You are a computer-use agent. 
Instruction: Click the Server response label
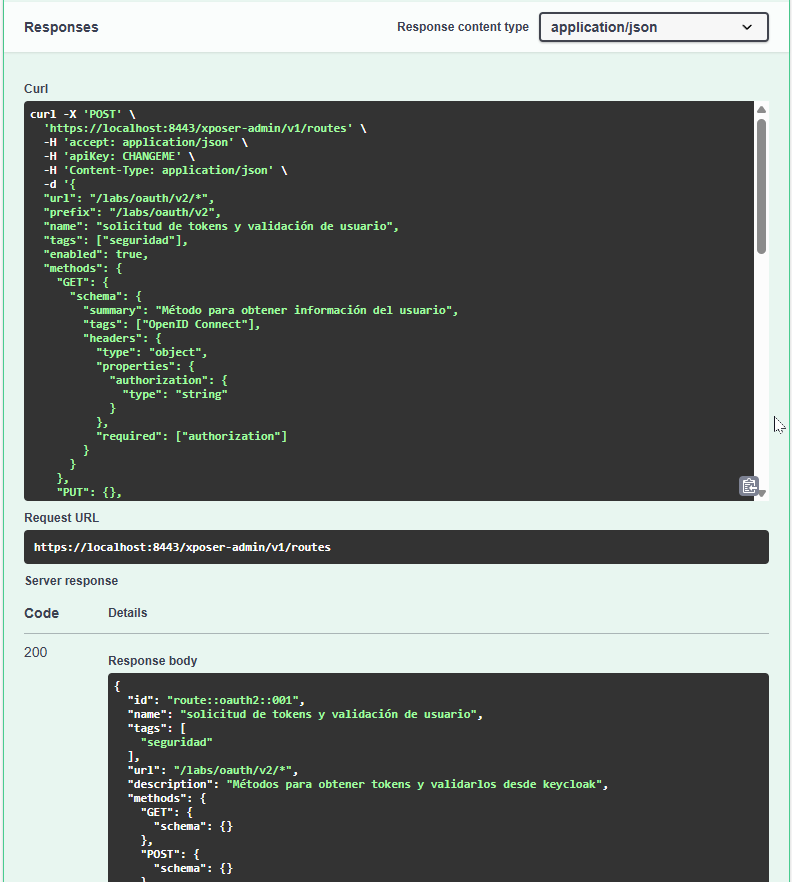(71, 581)
